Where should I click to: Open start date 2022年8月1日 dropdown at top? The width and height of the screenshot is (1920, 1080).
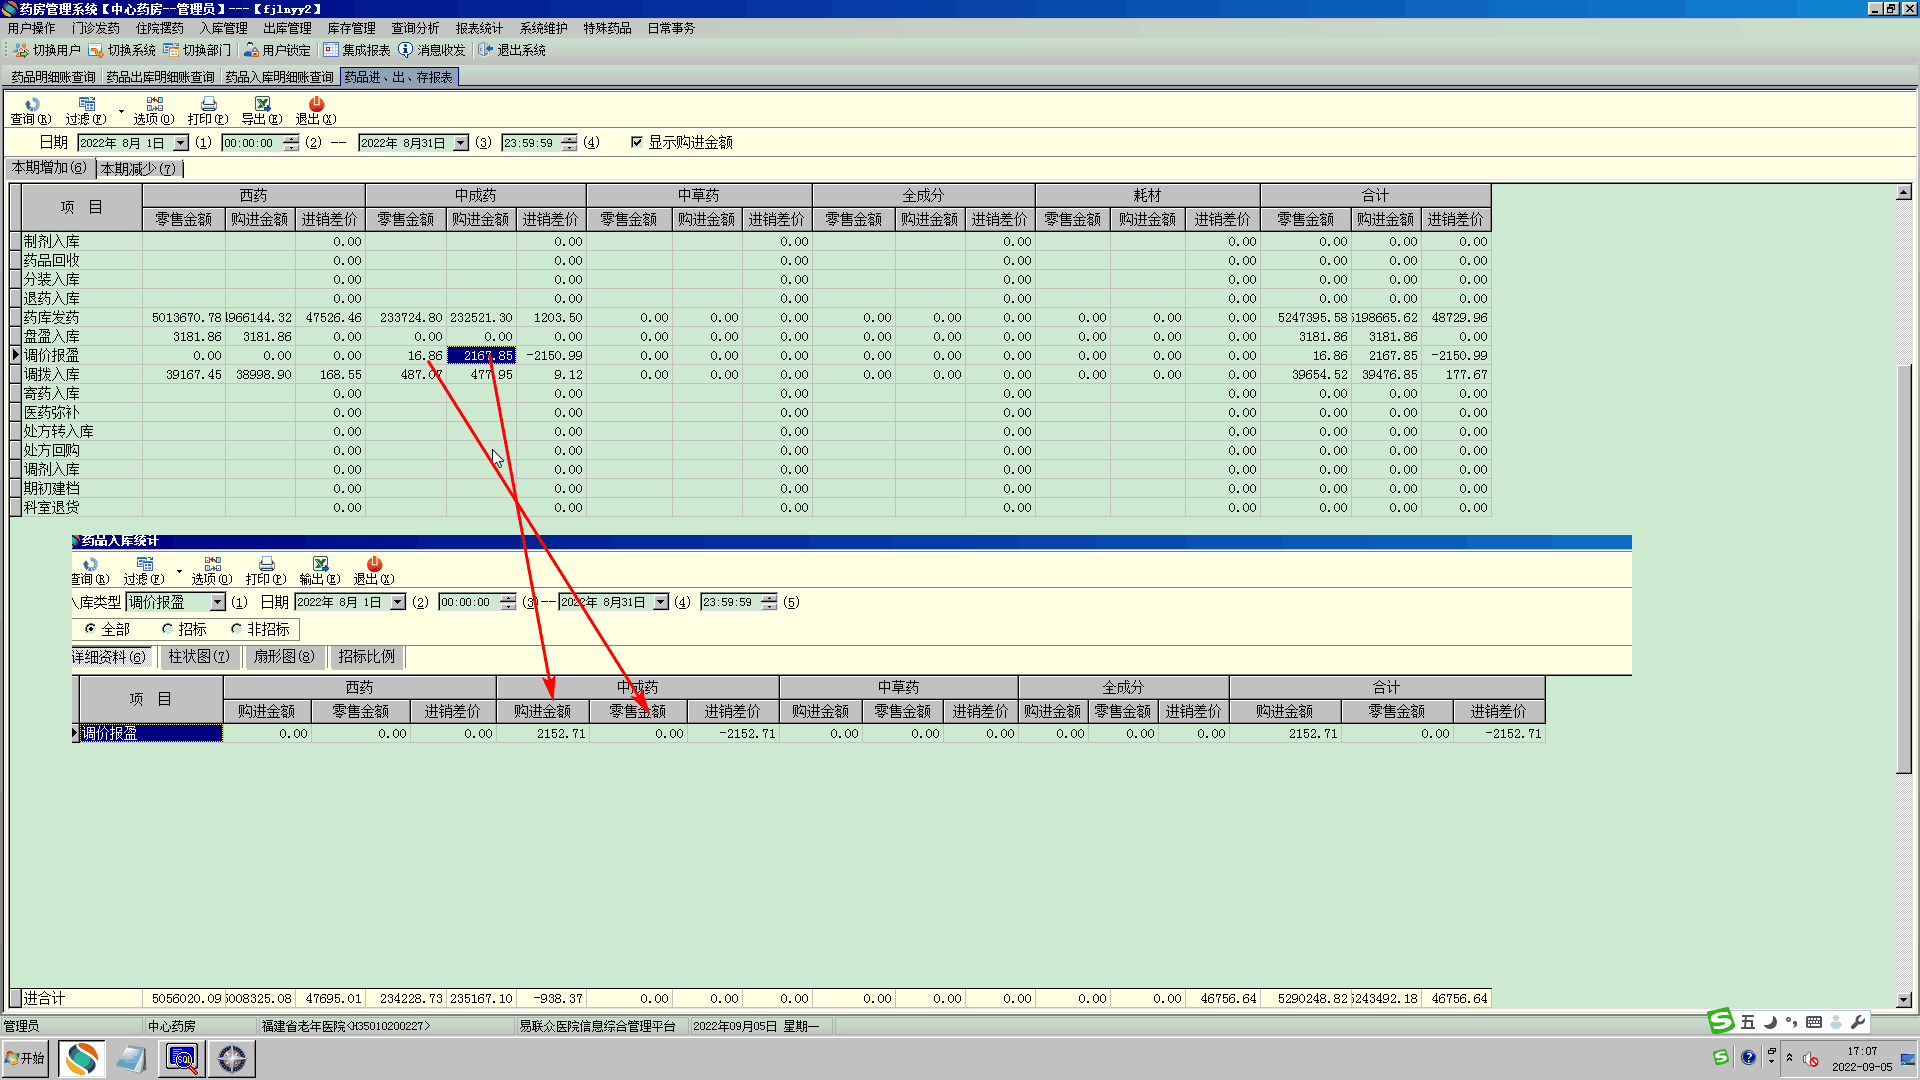pos(181,143)
